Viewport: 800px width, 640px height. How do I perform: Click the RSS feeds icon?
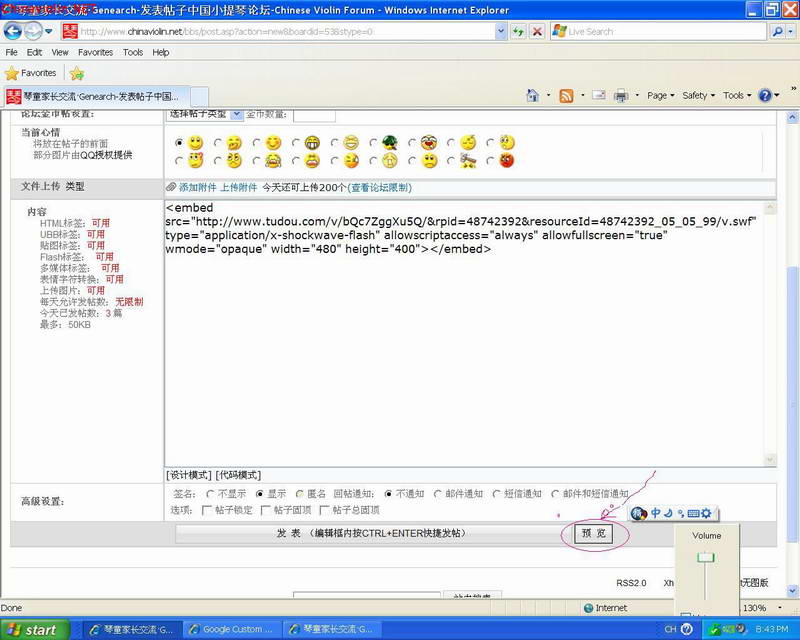click(x=566, y=95)
